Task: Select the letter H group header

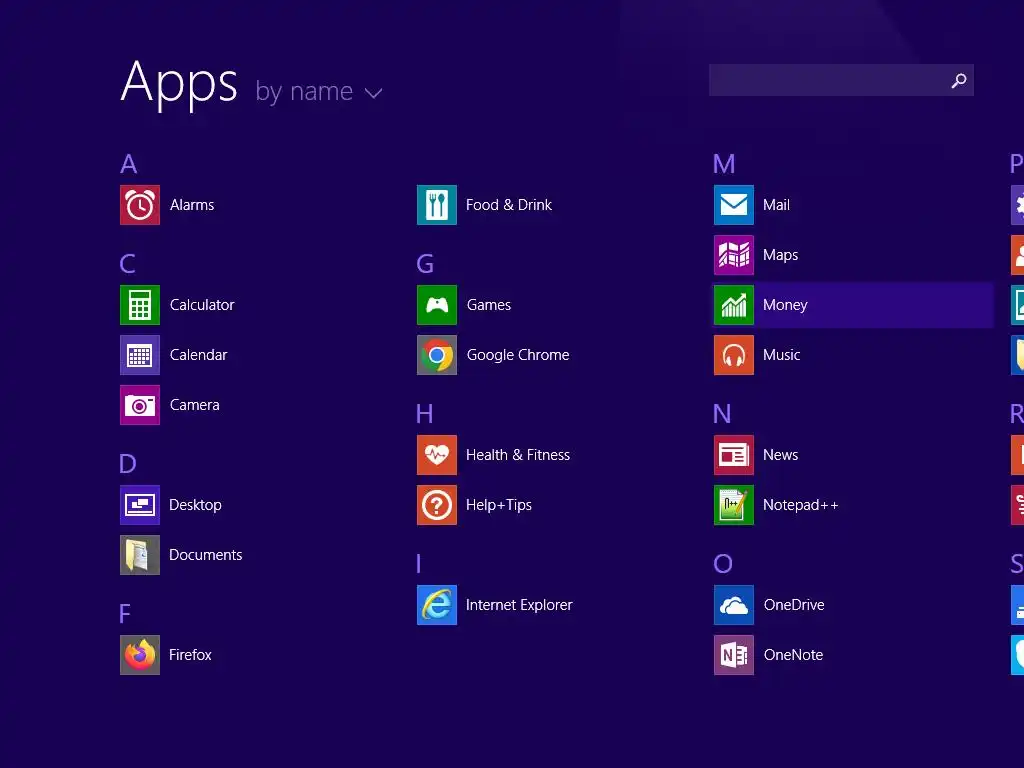Action: click(x=425, y=414)
